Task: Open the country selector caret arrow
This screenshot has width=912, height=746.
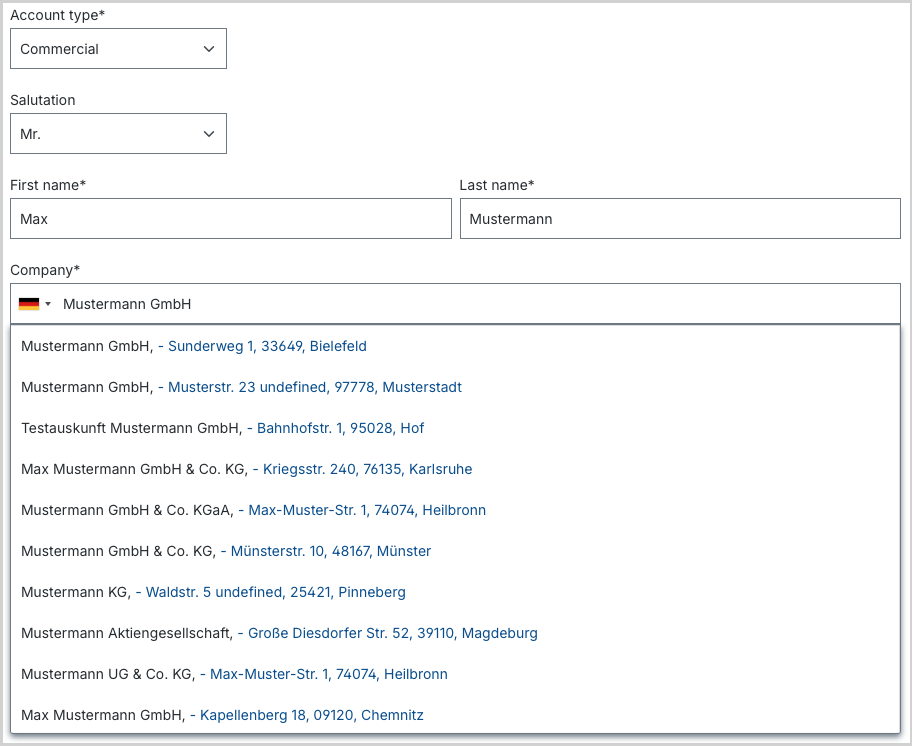Action: point(48,304)
